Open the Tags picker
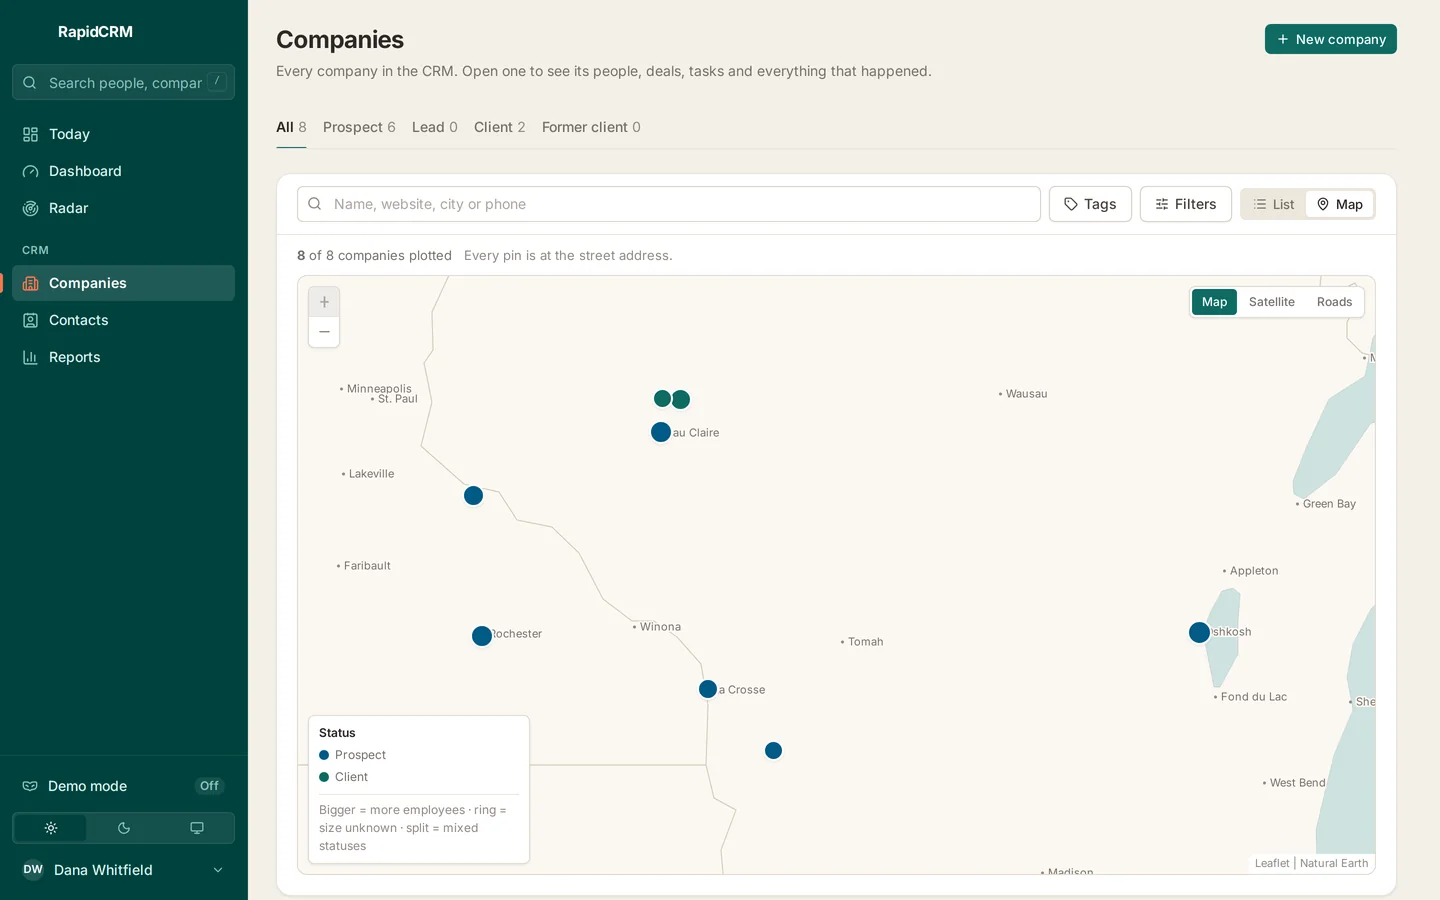Screen dimensions: 1440x900 [x=1090, y=204]
